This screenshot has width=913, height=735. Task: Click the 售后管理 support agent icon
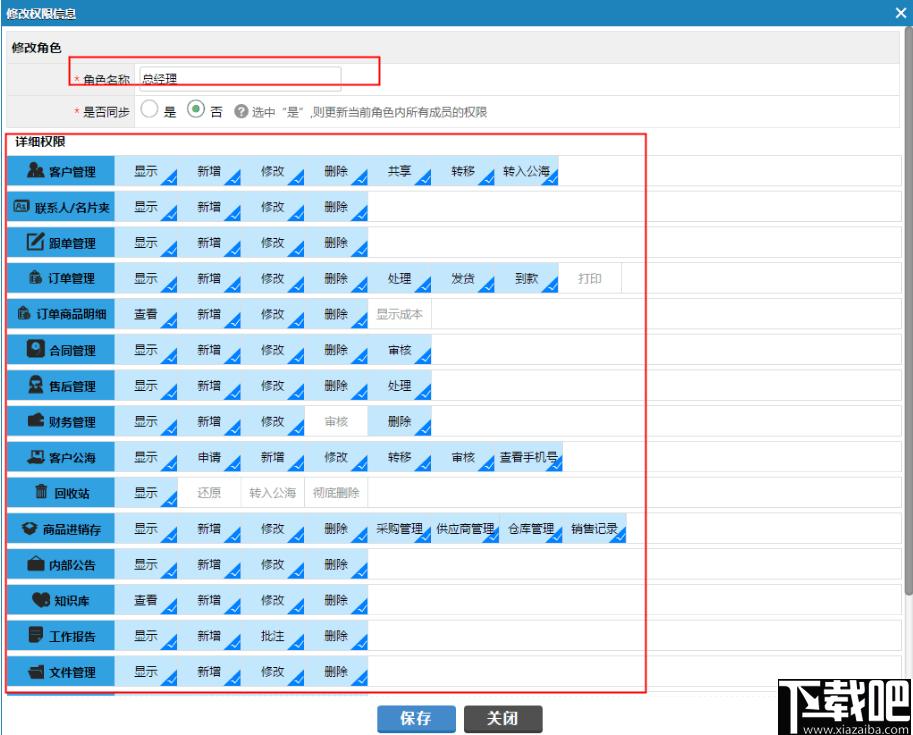coord(36,384)
